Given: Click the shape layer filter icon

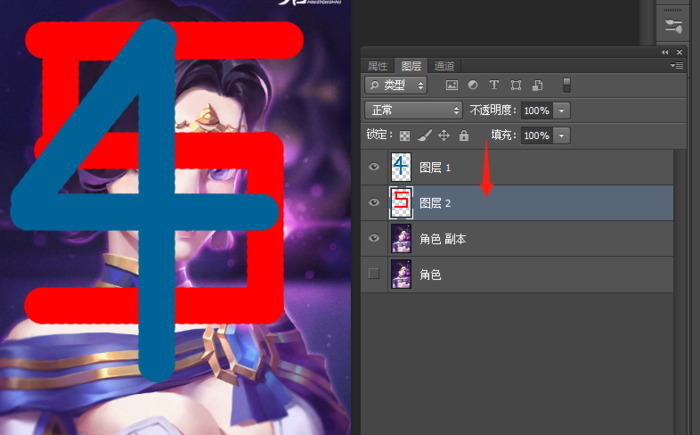Looking at the screenshot, I should coord(516,86).
